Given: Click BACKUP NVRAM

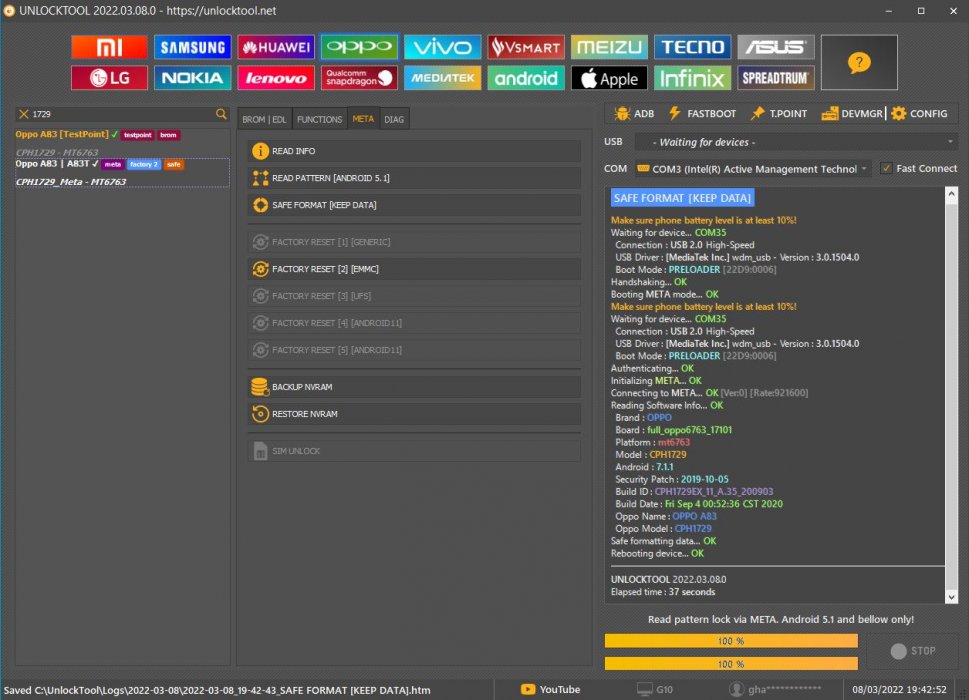Looking at the screenshot, I should tap(414, 387).
